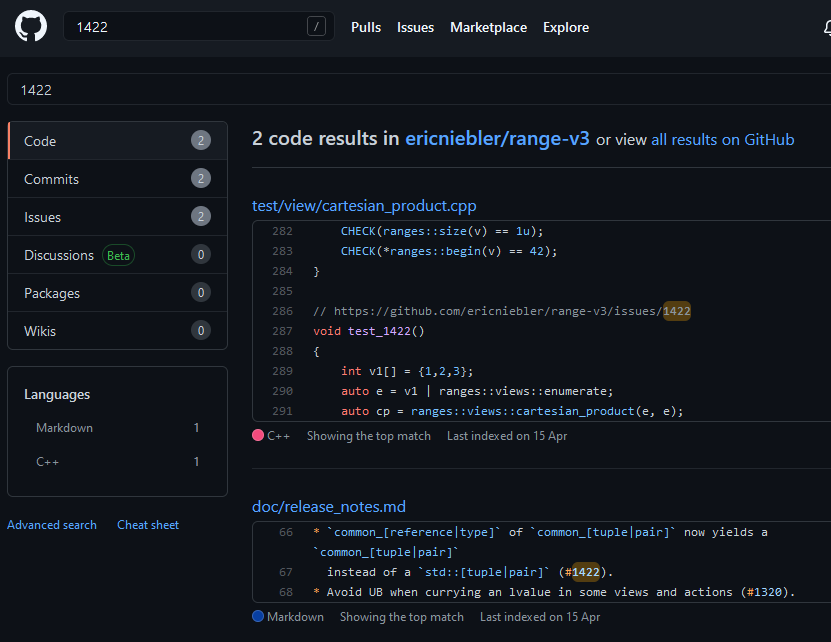The height and width of the screenshot is (642, 831).
Task: Open Explore in the header
Action: point(565,27)
